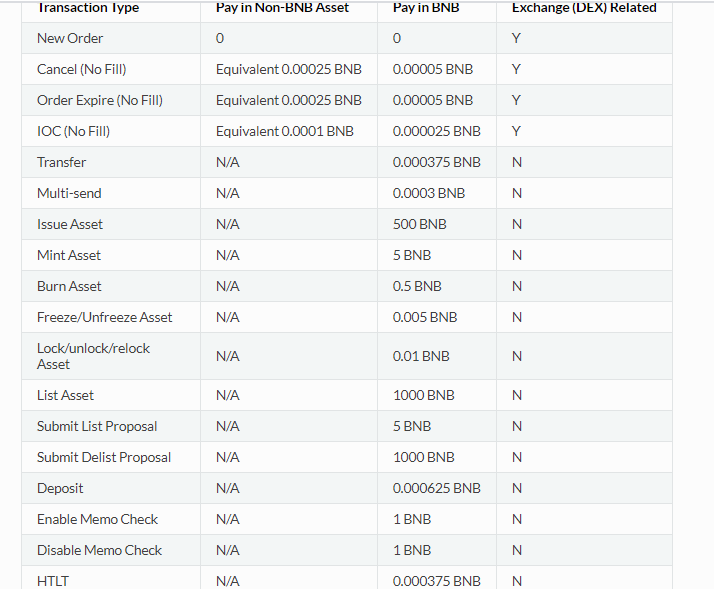The width and height of the screenshot is (714, 589).
Task: Click '5 BNB' in Submit List Proposal row
Action: click(412, 426)
